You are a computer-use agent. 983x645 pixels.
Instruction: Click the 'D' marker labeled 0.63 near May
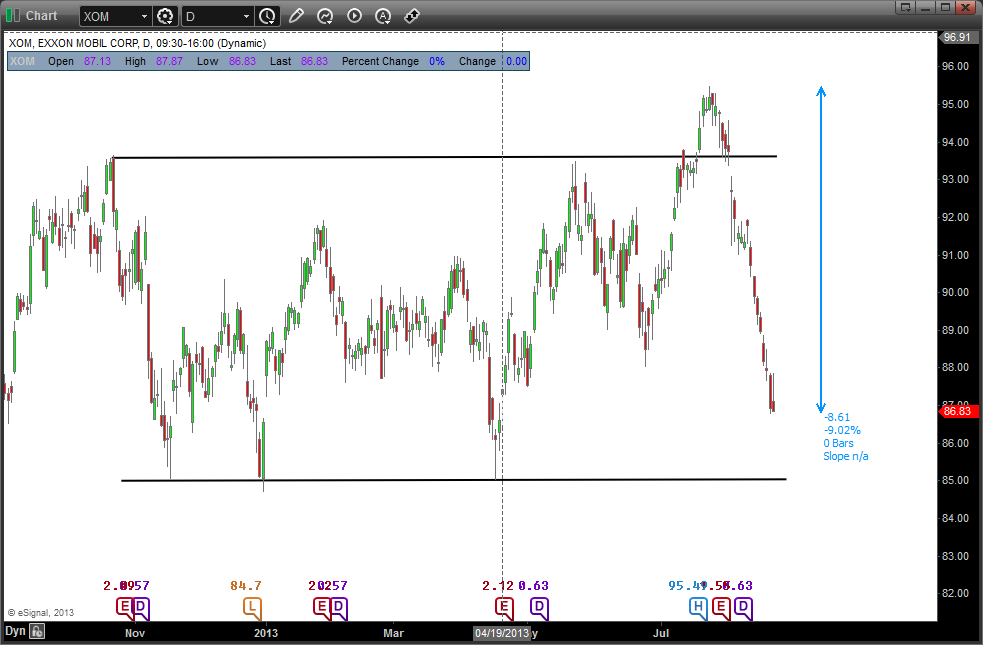pos(539,607)
